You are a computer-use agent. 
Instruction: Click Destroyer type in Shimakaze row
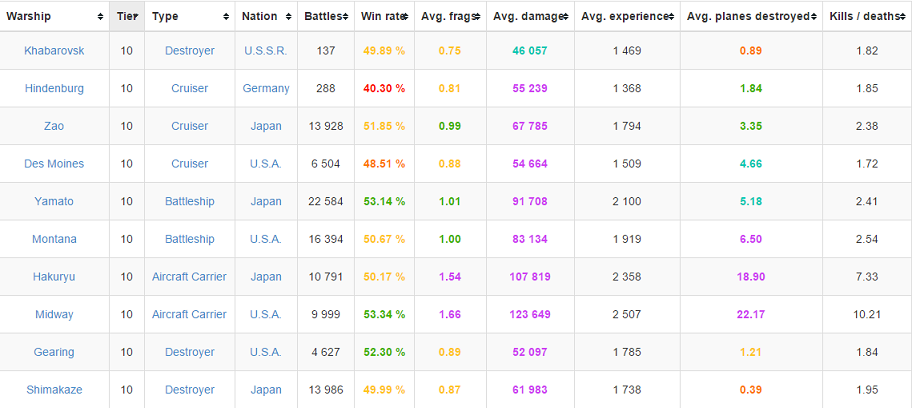(190, 390)
